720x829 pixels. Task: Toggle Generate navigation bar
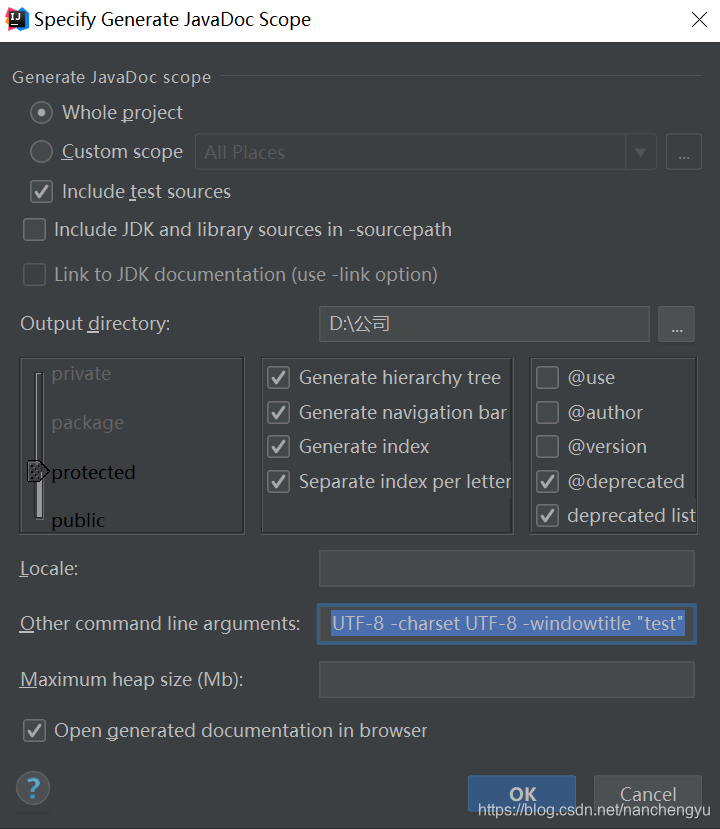278,412
